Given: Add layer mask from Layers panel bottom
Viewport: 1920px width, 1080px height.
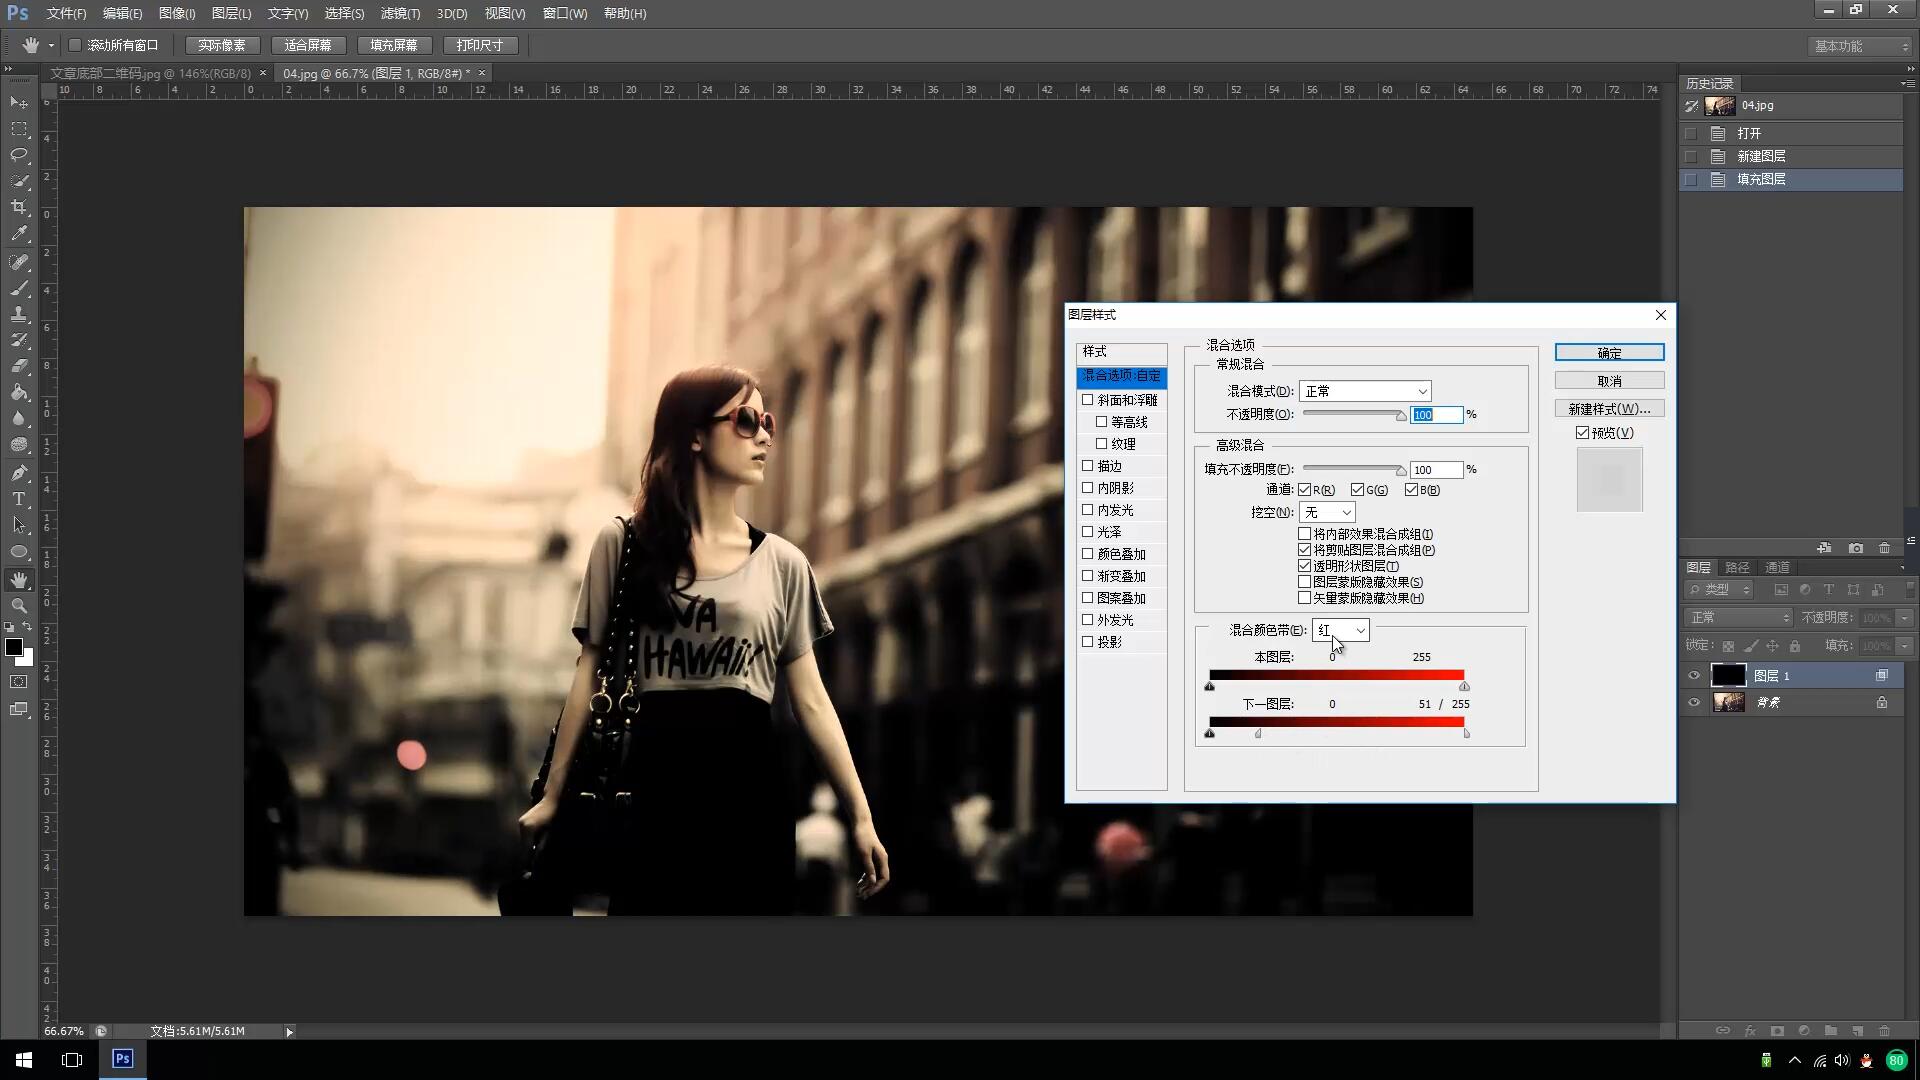Looking at the screenshot, I should point(1777,1030).
